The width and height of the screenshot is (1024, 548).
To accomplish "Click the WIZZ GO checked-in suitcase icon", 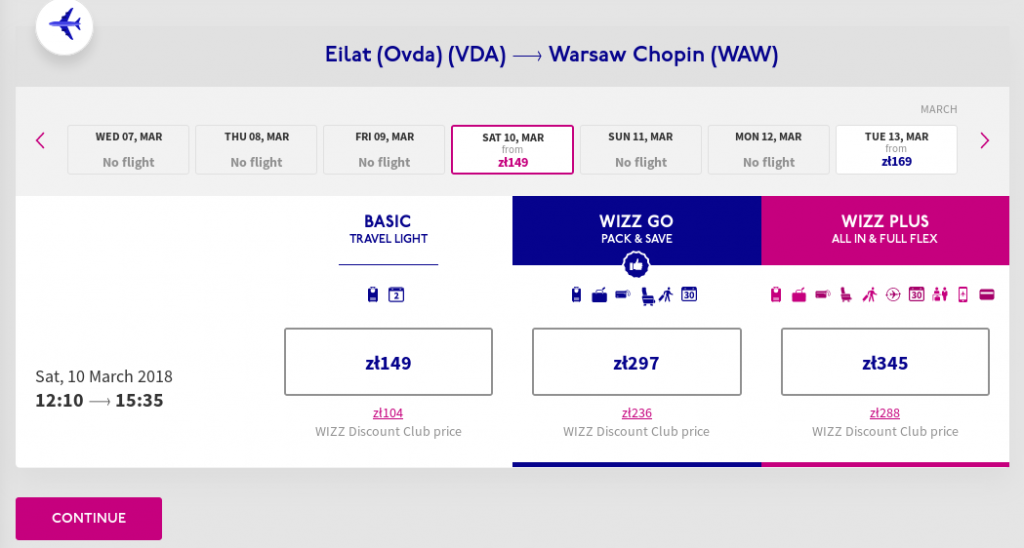I will click(600, 295).
